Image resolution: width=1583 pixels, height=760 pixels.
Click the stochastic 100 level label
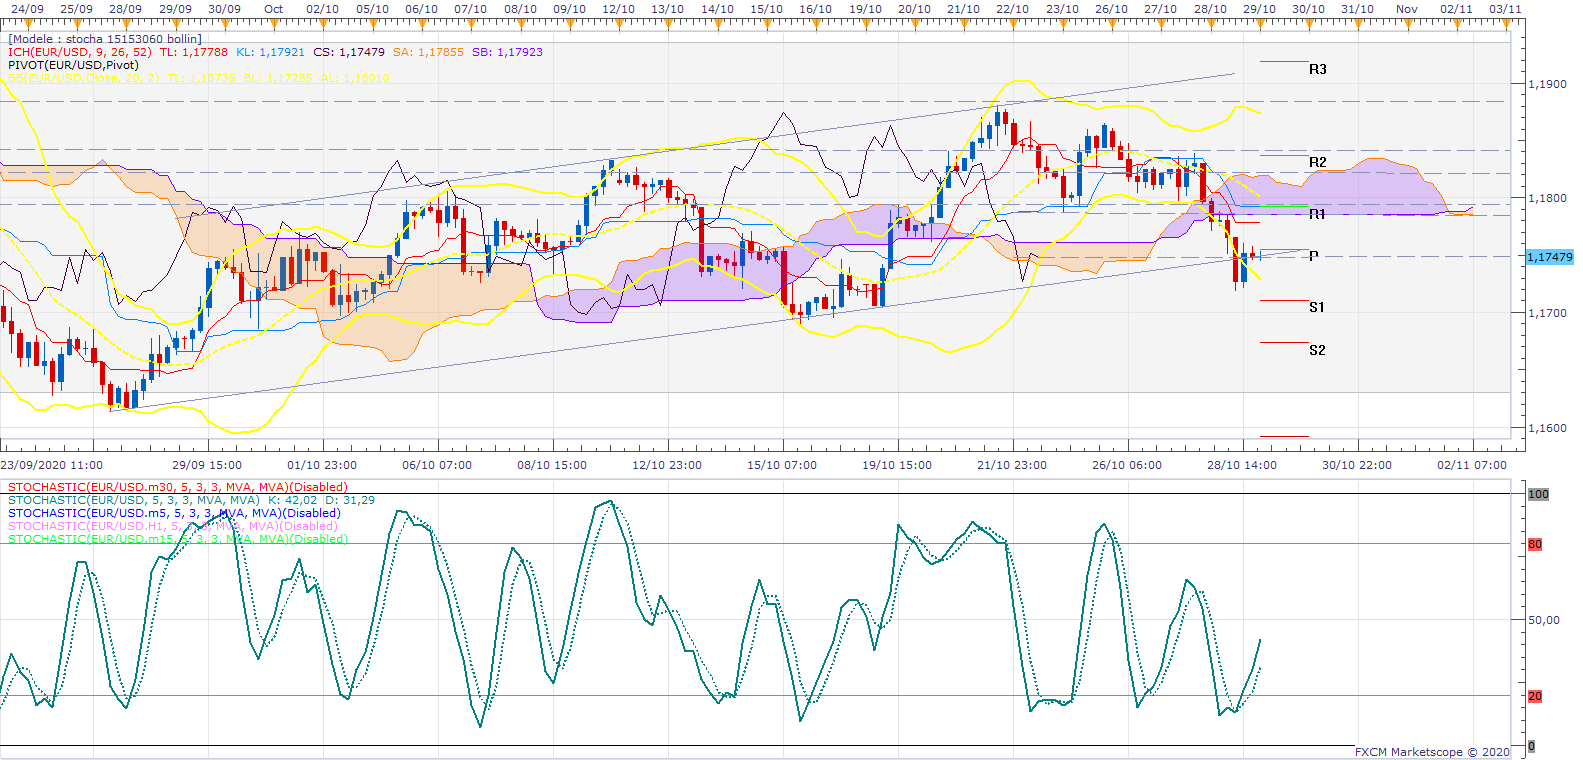tap(1538, 494)
